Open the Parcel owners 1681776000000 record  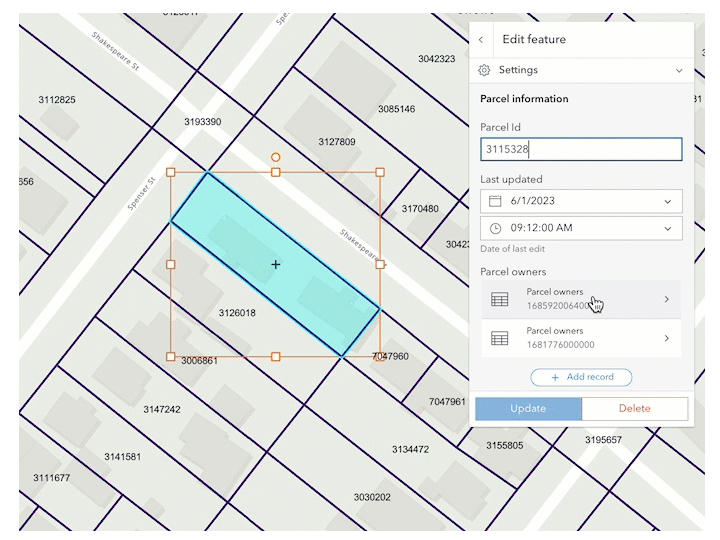581,338
